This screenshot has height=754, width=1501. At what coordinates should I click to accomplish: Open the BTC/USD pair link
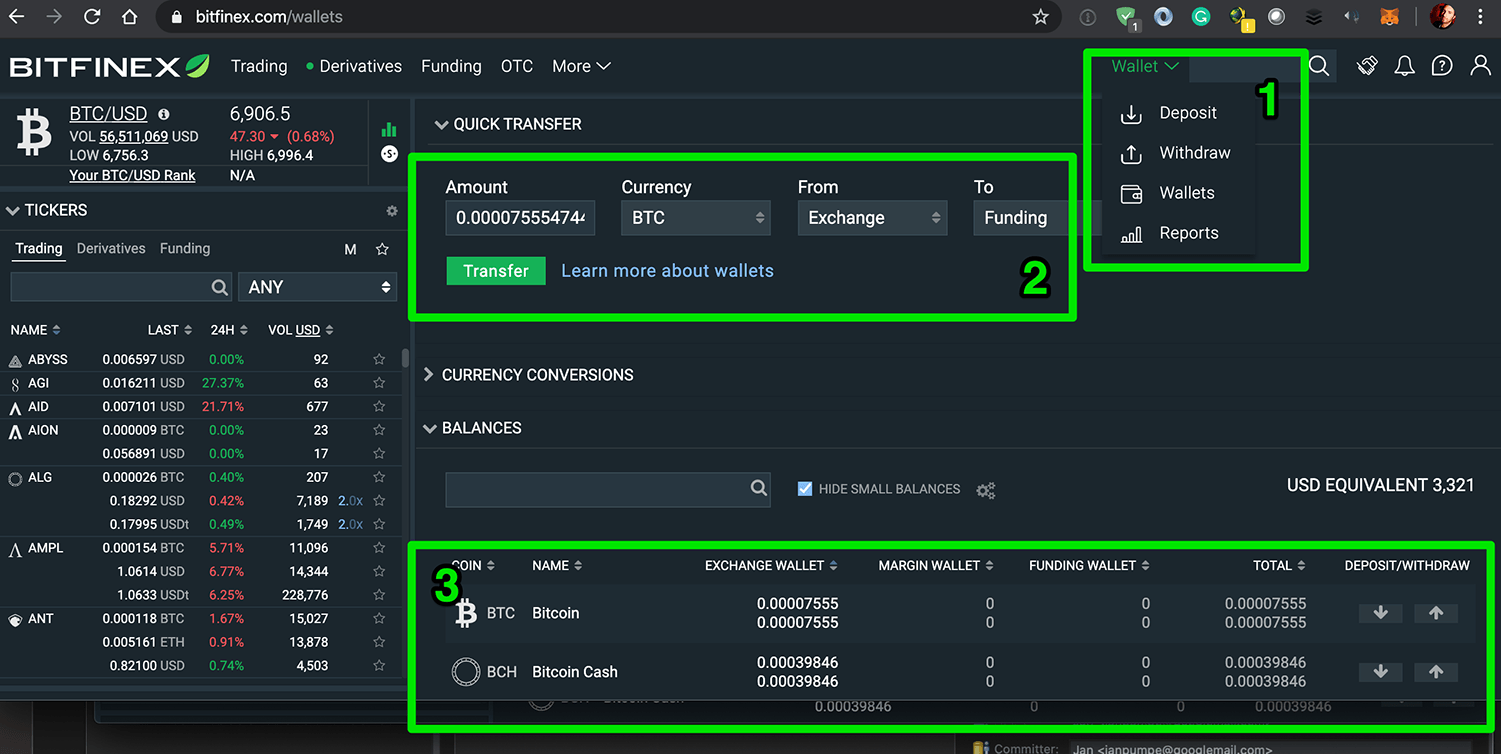point(108,114)
